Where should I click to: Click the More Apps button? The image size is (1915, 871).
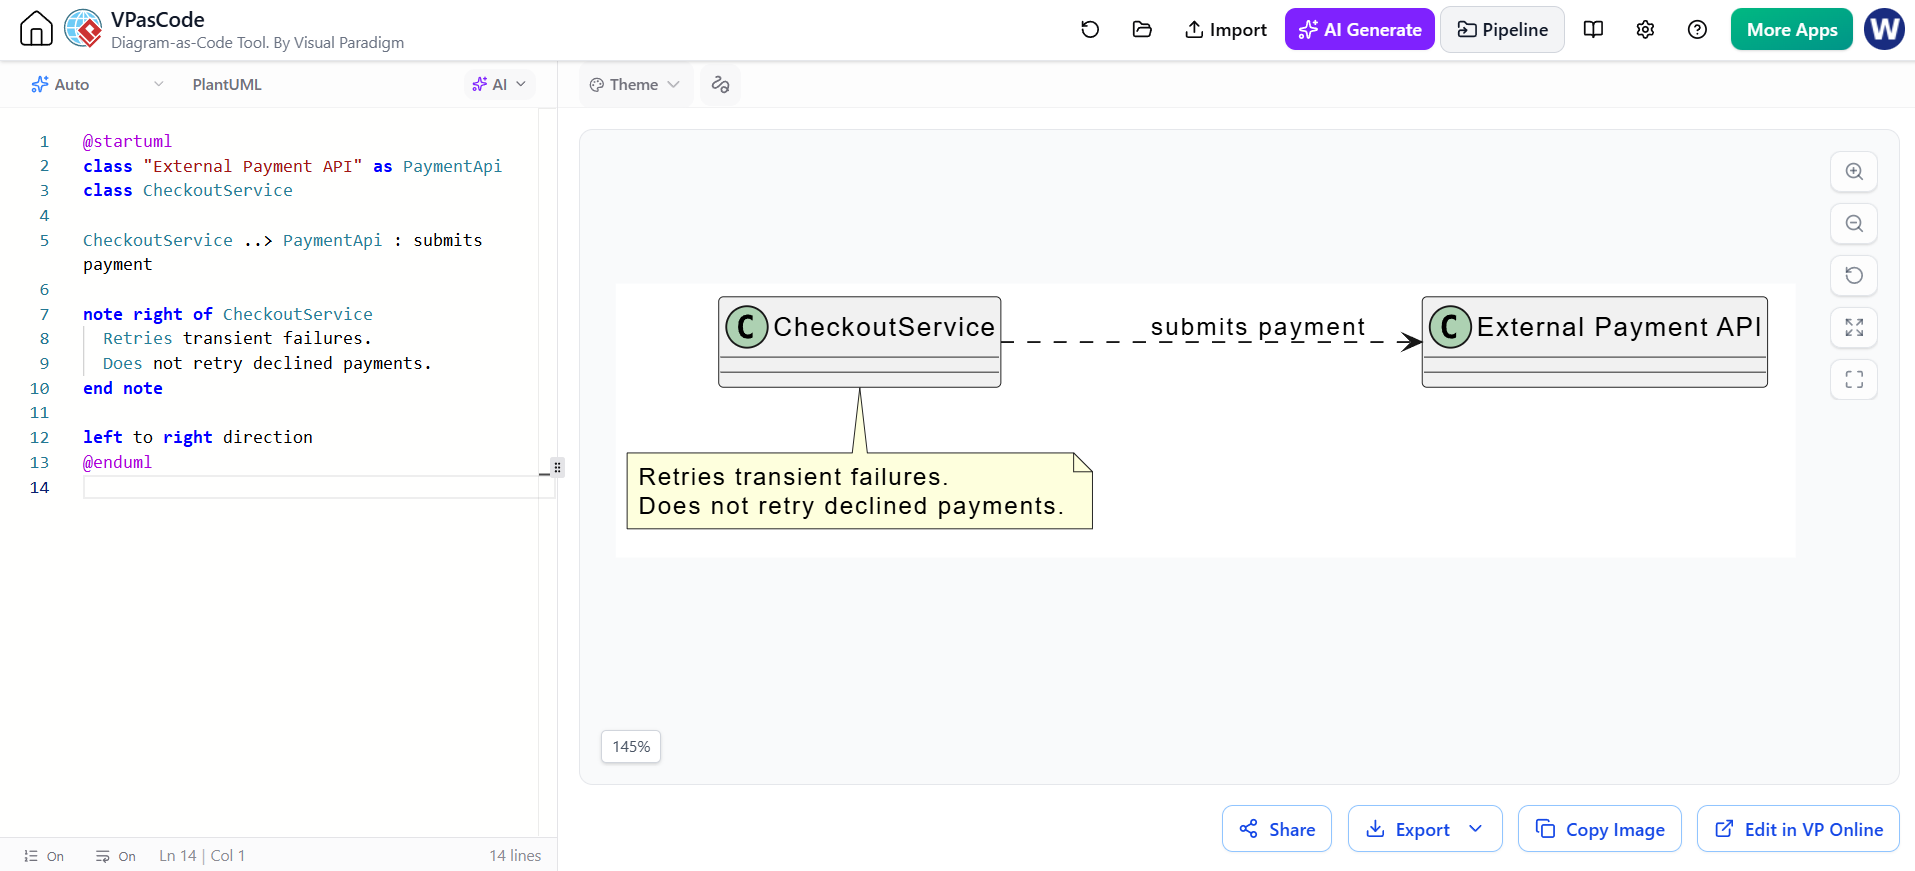pos(1792,29)
